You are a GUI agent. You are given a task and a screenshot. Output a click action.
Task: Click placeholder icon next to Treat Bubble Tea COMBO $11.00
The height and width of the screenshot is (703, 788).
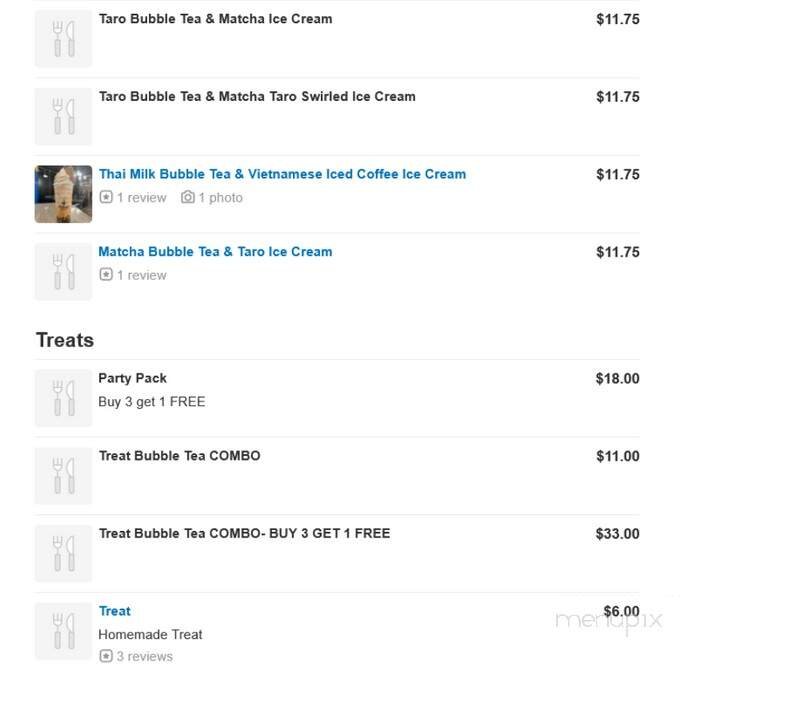click(x=63, y=476)
